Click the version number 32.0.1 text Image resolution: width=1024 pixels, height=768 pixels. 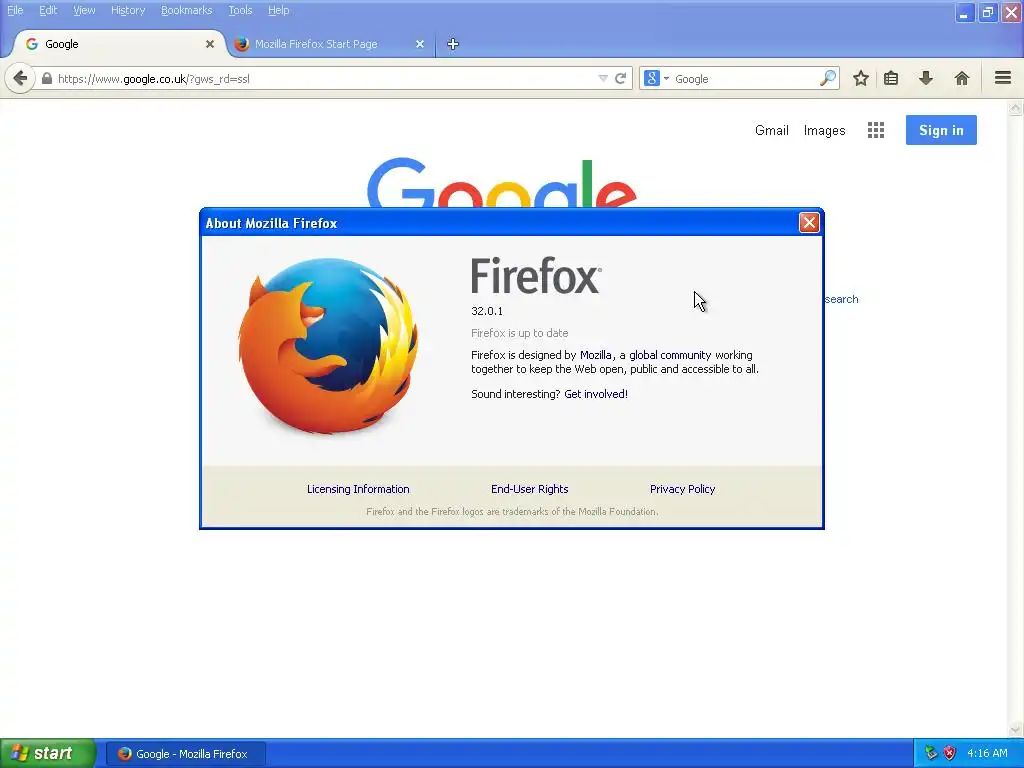(x=487, y=311)
